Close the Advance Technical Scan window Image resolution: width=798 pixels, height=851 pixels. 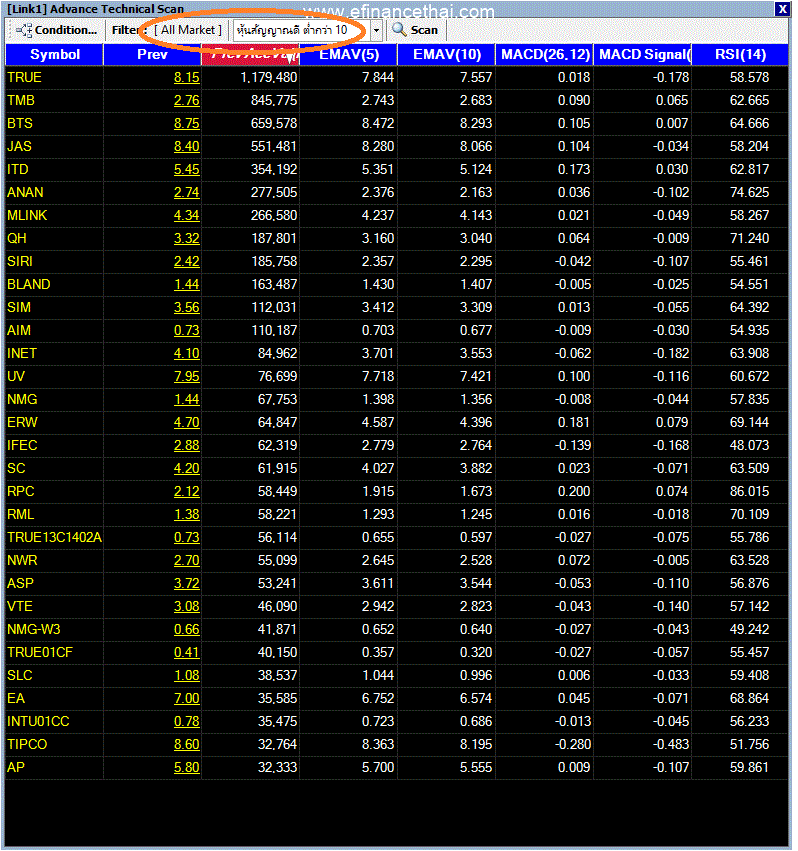pyautogui.click(x=782, y=9)
